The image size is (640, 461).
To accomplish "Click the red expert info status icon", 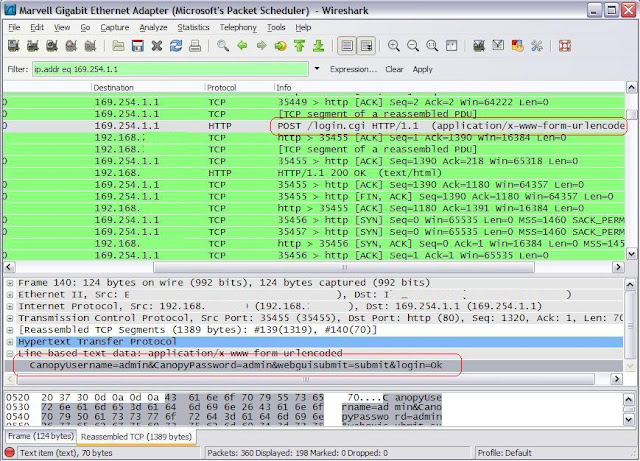I will (x=9, y=452).
